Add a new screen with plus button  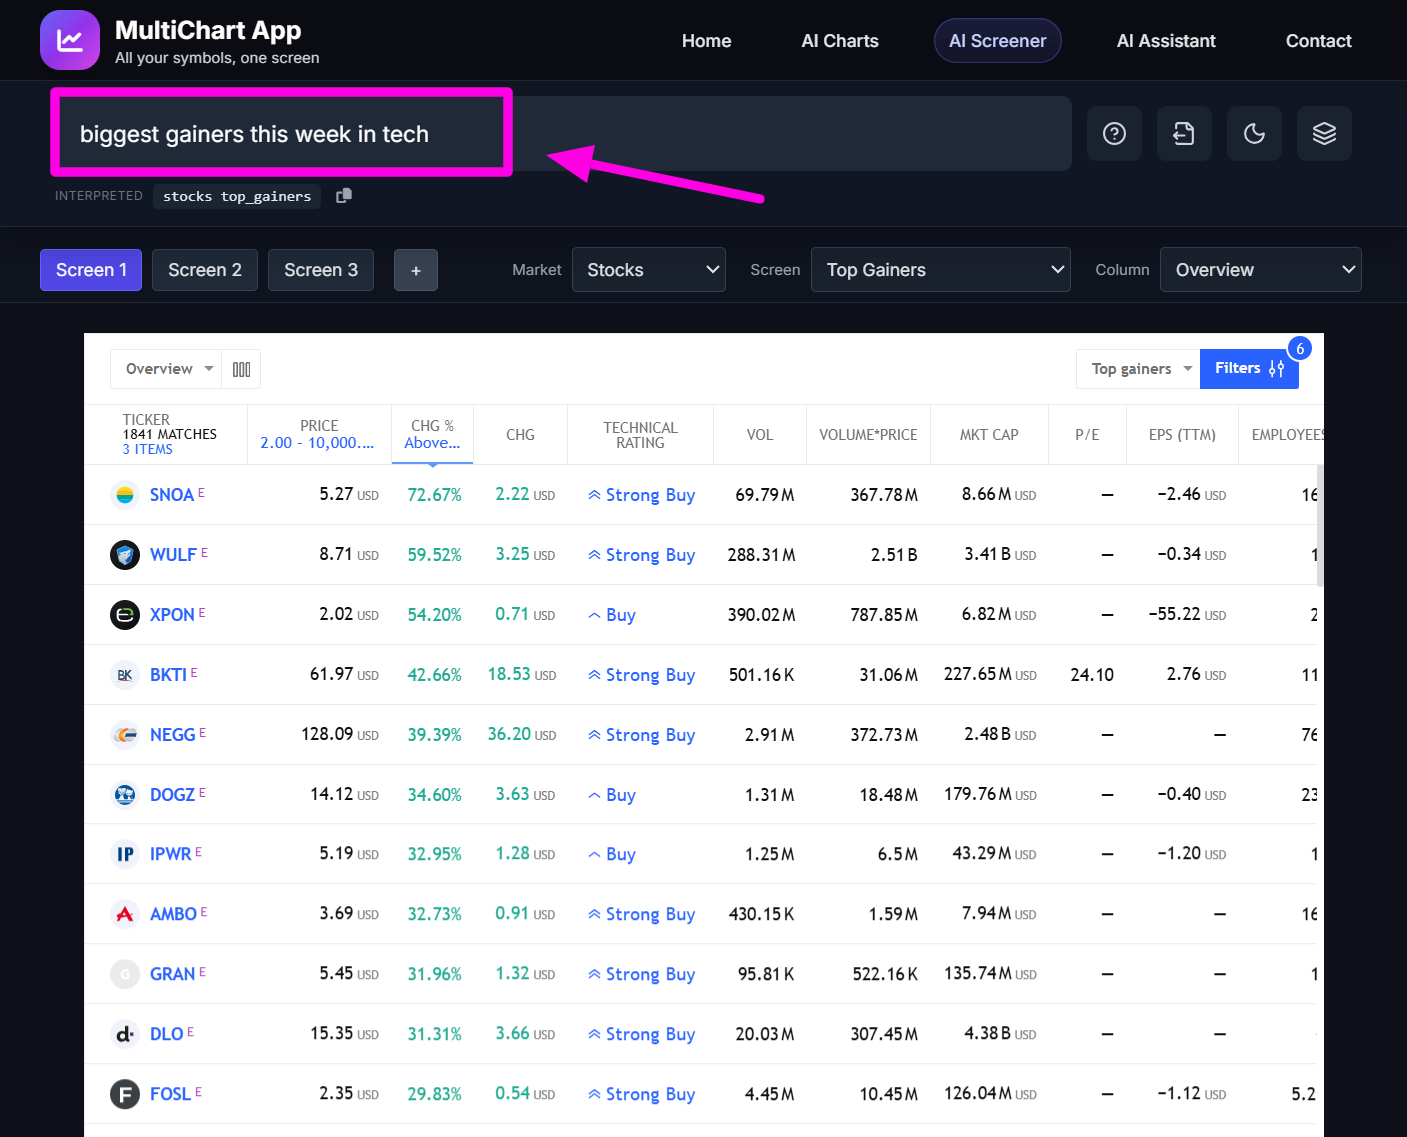tap(416, 270)
